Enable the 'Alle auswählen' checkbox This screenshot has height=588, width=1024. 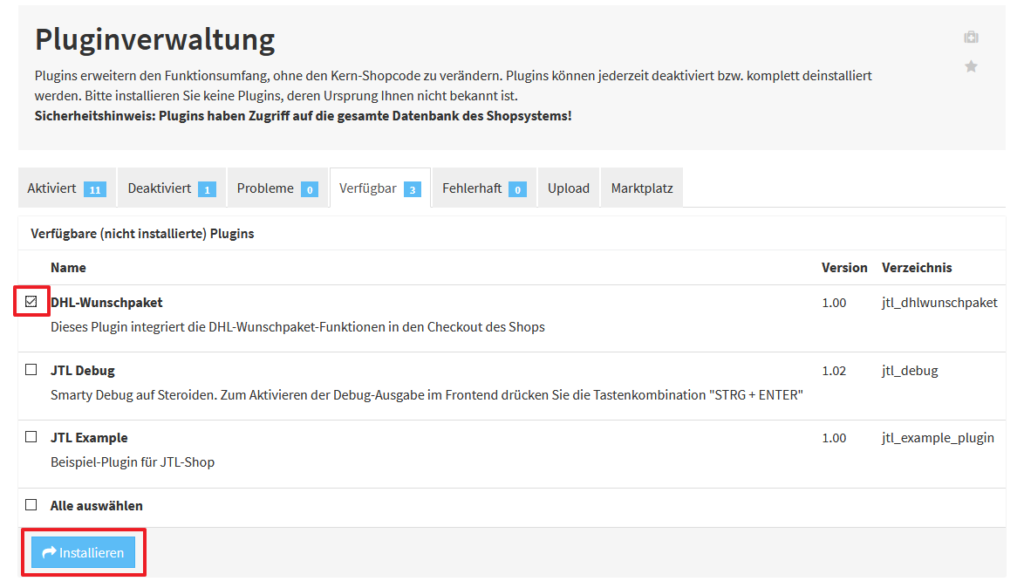pos(31,505)
